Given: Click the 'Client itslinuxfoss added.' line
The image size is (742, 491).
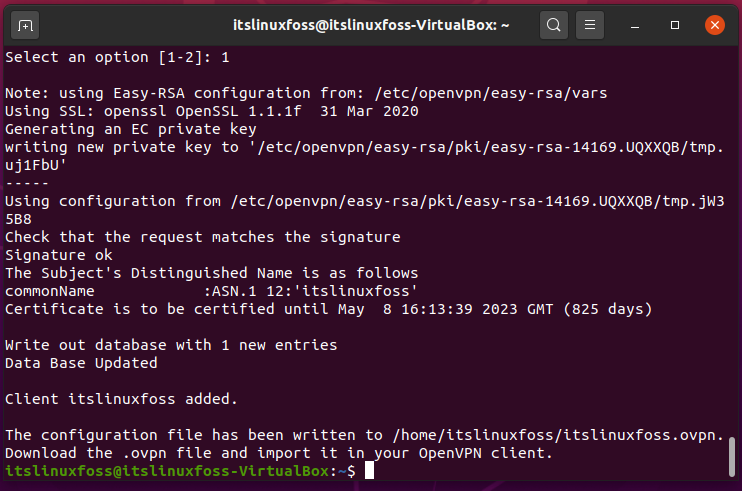Looking at the screenshot, I should click(x=121, y=399).
